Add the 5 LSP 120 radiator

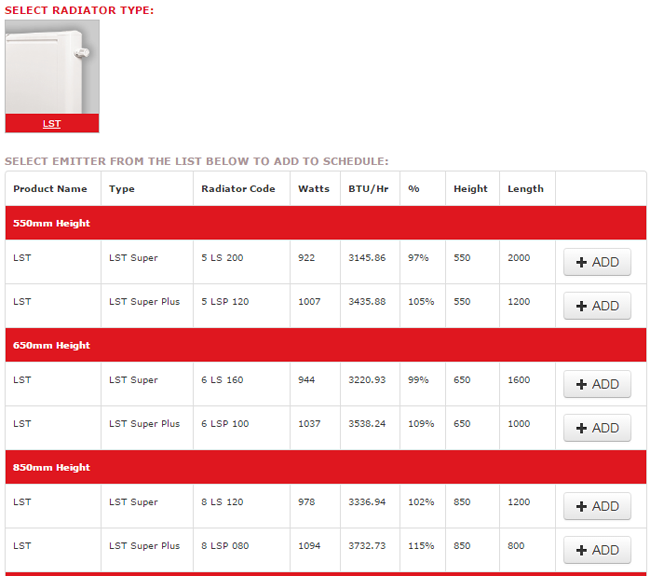(x=597, y=306)
